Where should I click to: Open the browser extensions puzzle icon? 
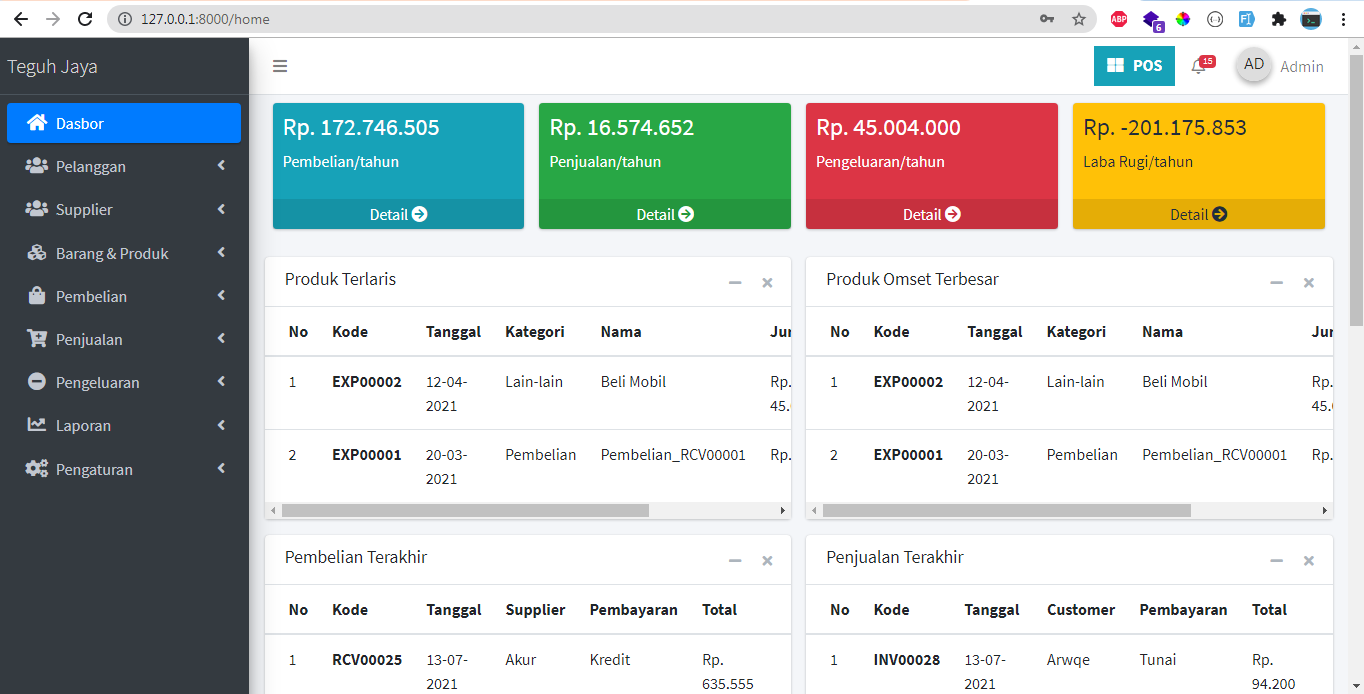coord(1278,19)
